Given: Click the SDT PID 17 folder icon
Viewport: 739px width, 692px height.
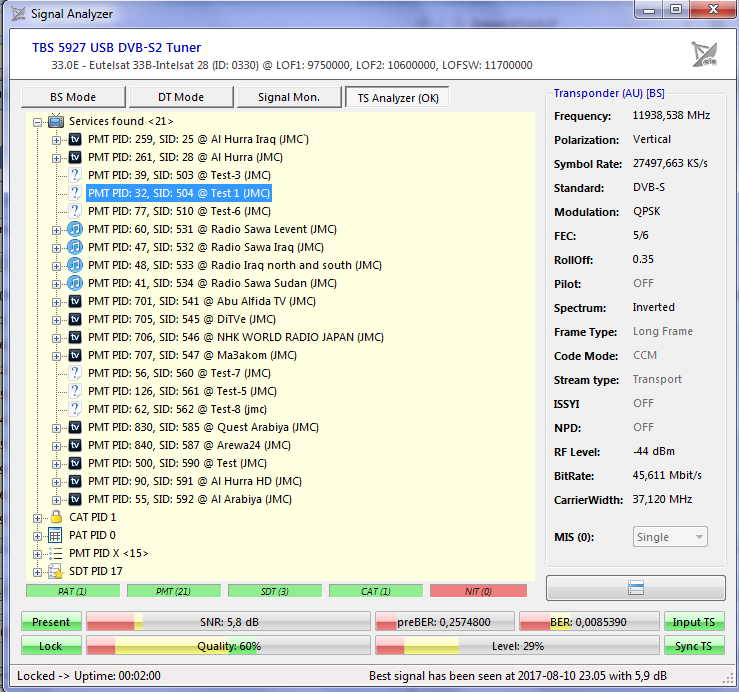Looking at the screenshot, I should pos(56,571).
